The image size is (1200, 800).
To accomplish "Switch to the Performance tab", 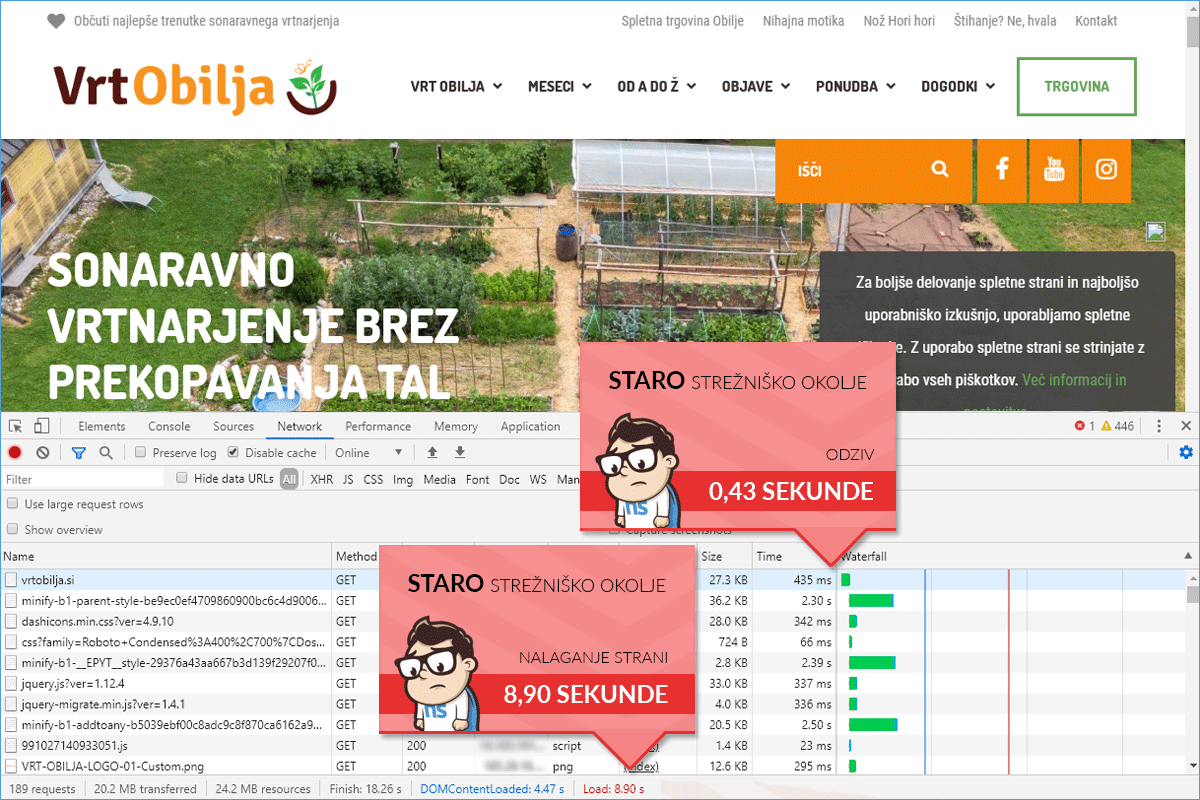I will pos(378,427).
